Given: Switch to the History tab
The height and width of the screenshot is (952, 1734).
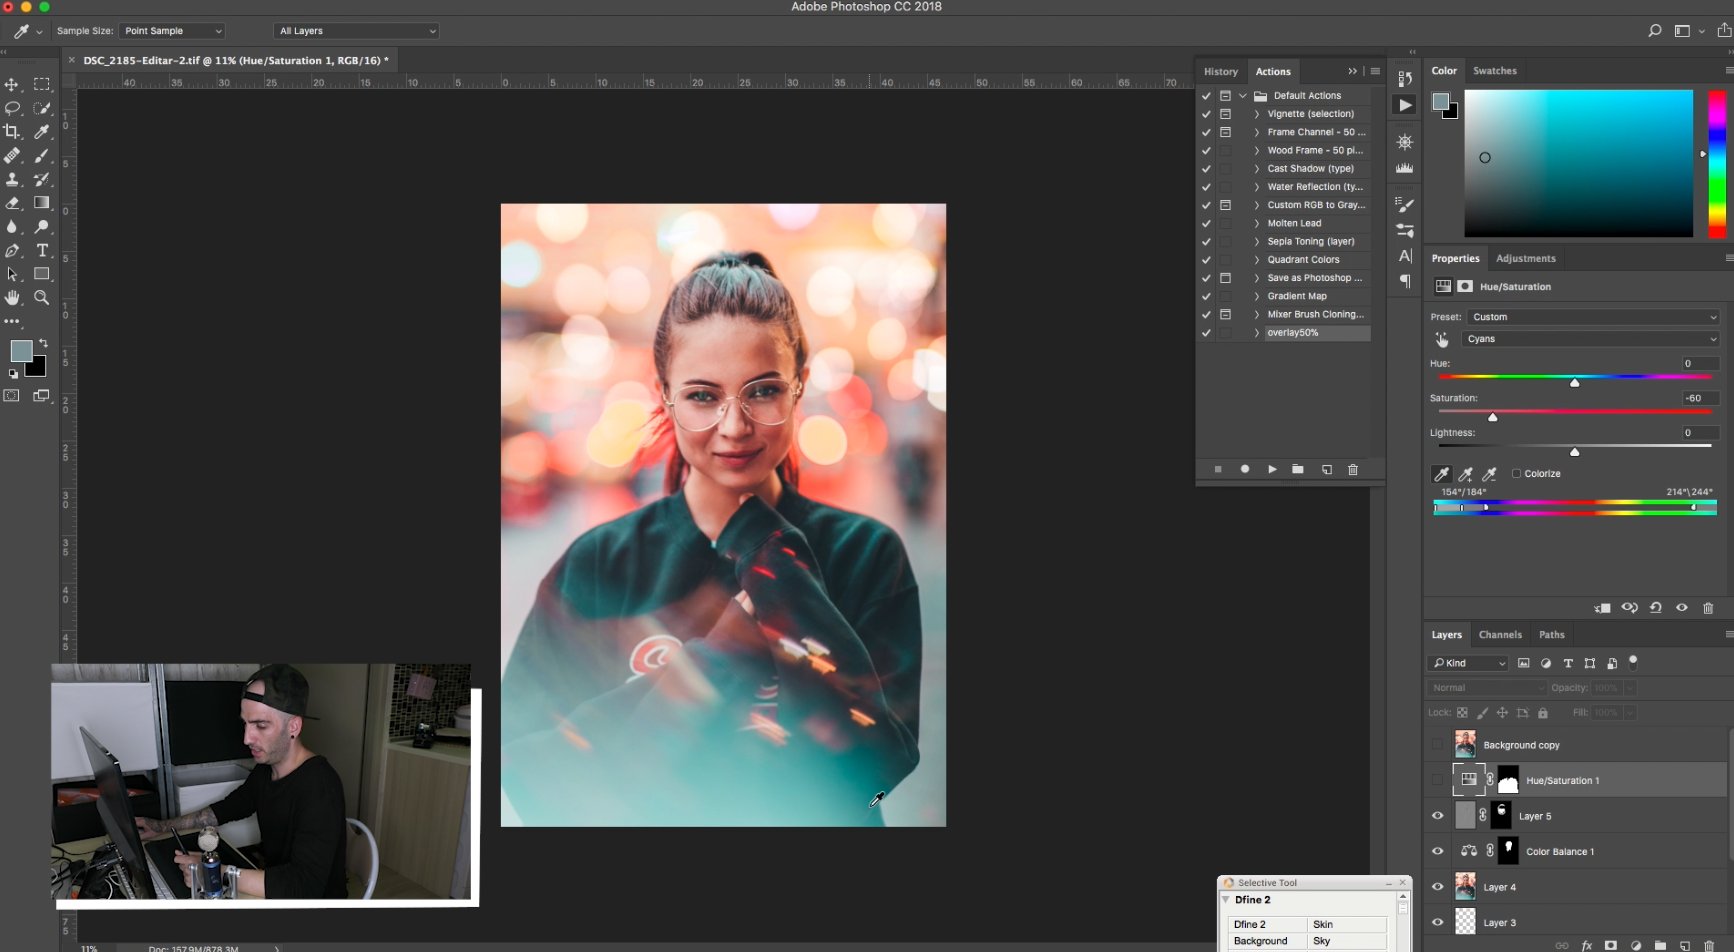Looking at the screenshot, I should (1220, 72).
